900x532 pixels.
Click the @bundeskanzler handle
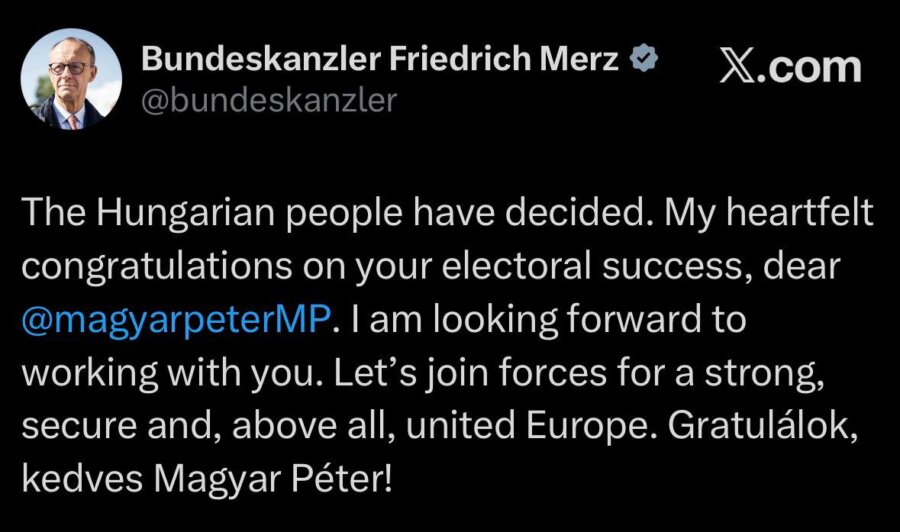269,100
